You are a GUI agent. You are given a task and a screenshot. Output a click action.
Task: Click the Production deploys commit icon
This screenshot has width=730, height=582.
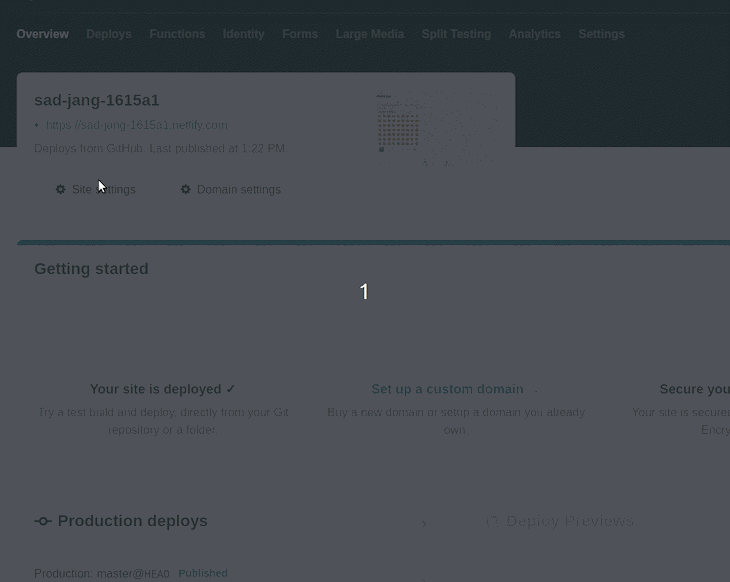tap(43, 521)
